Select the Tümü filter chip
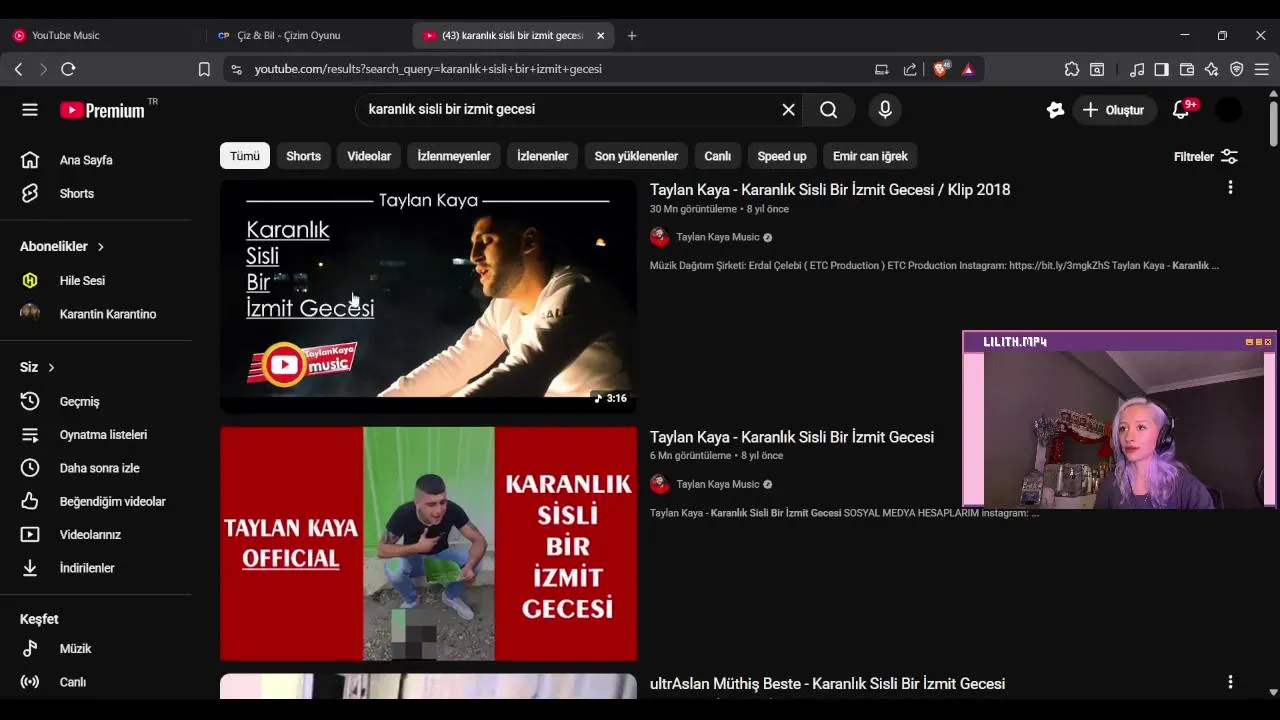Image resolution: width=1280 pixels, height=720 pixels. [245, 156]
